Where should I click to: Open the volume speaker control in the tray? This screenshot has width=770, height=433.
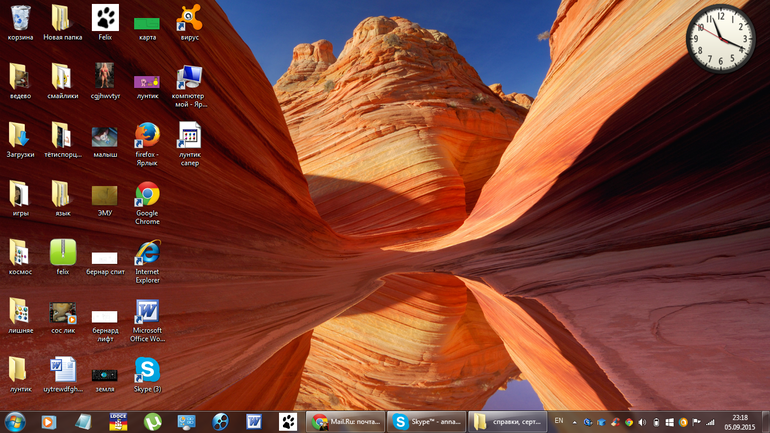[x=642, y=422]
